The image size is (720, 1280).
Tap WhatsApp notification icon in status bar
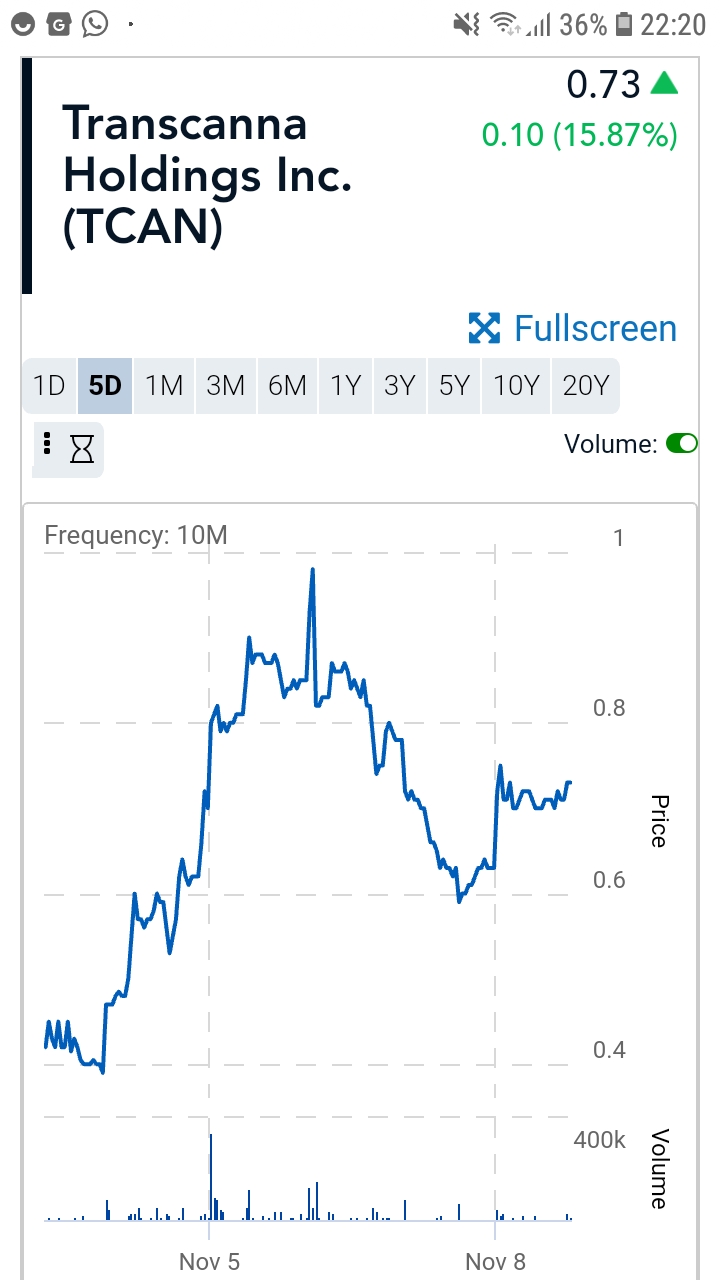click(95, 23)
